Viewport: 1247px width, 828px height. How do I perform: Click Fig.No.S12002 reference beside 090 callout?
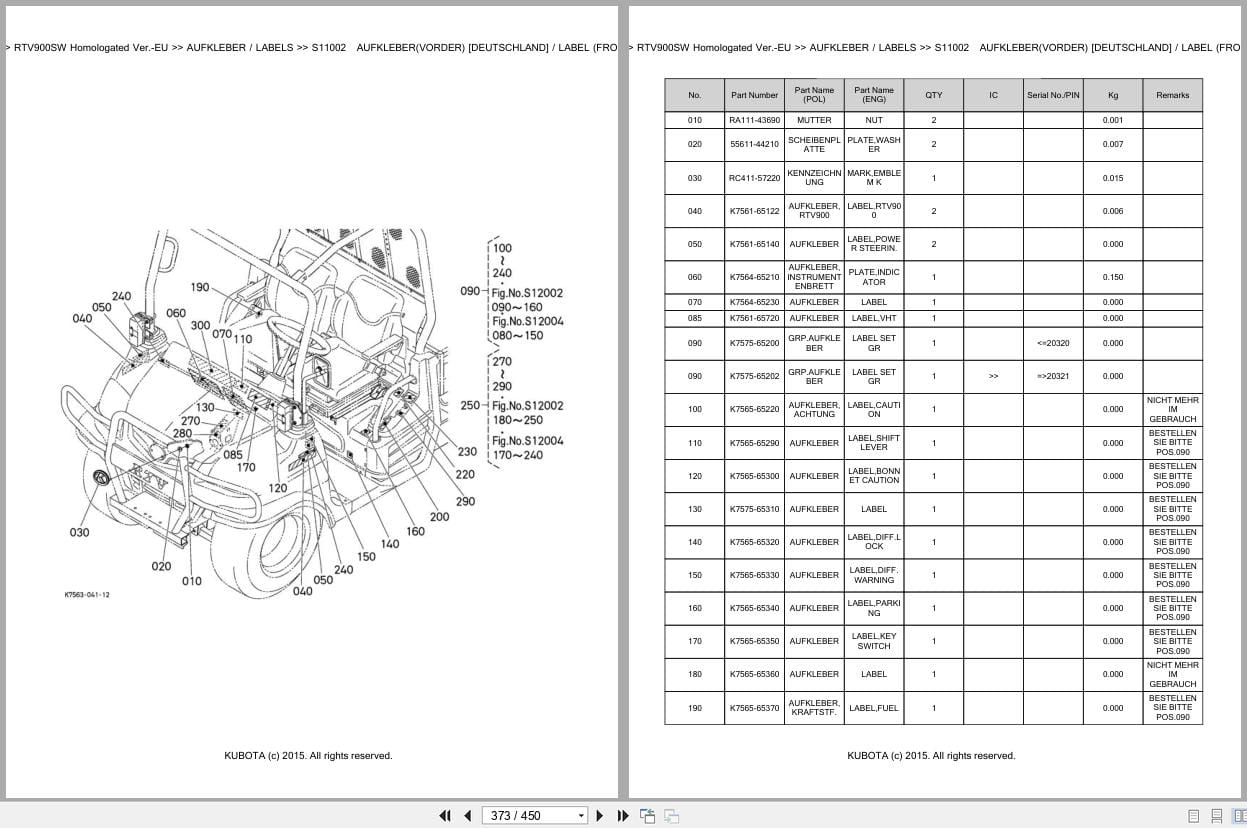tap(527, 292)
